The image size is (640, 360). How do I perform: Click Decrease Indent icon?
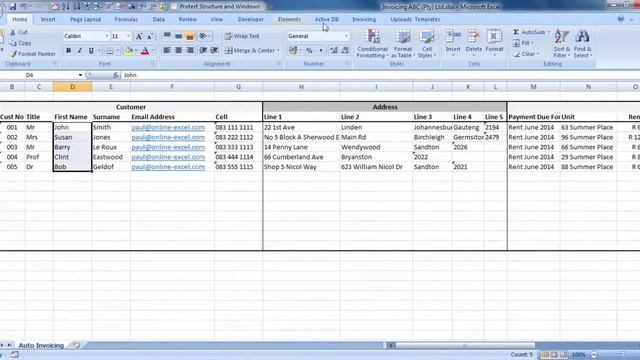point(203,50)
